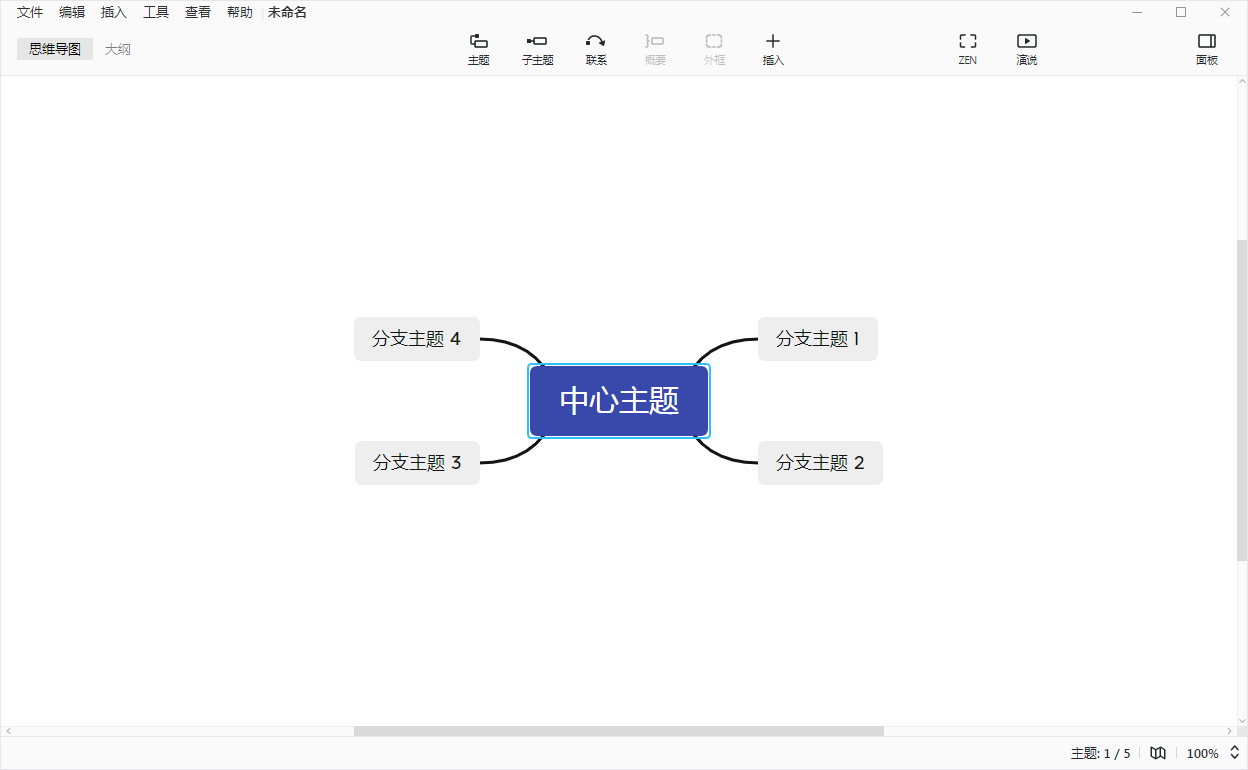Click the horizontal scrollbar thumb

coord(619,731)
